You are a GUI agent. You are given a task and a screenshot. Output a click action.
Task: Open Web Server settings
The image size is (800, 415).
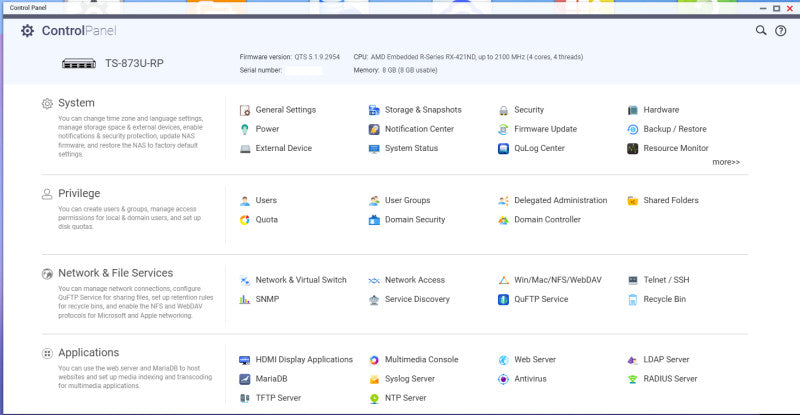527,359
